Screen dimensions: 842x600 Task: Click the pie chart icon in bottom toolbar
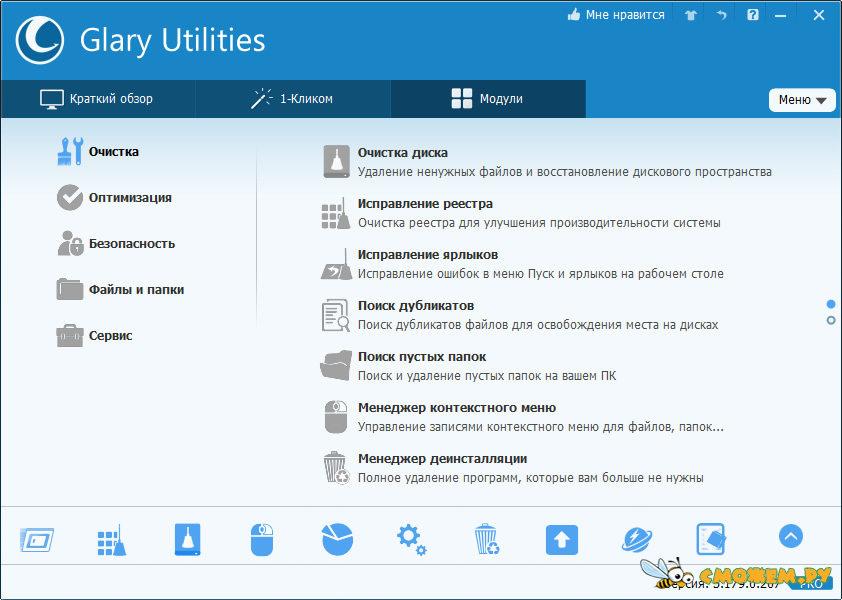pyautogui.click(x=337, y=539)
